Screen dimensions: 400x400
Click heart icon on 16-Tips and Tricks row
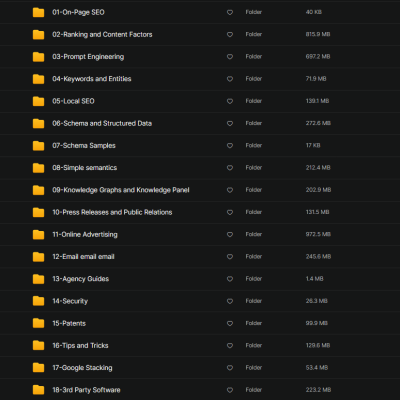(230, 346)
